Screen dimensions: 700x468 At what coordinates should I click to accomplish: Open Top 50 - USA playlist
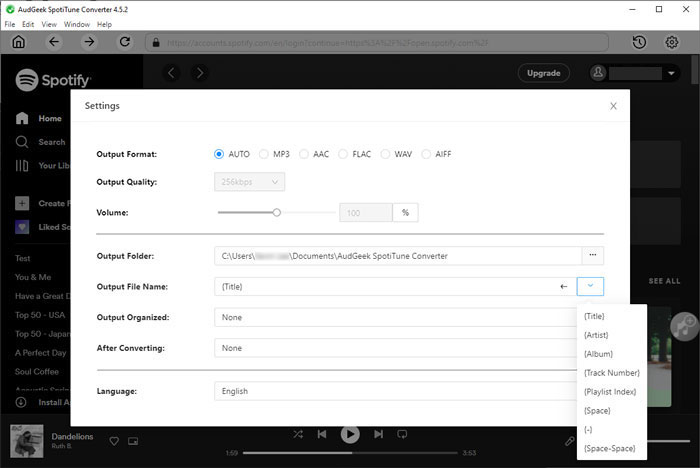40,315
